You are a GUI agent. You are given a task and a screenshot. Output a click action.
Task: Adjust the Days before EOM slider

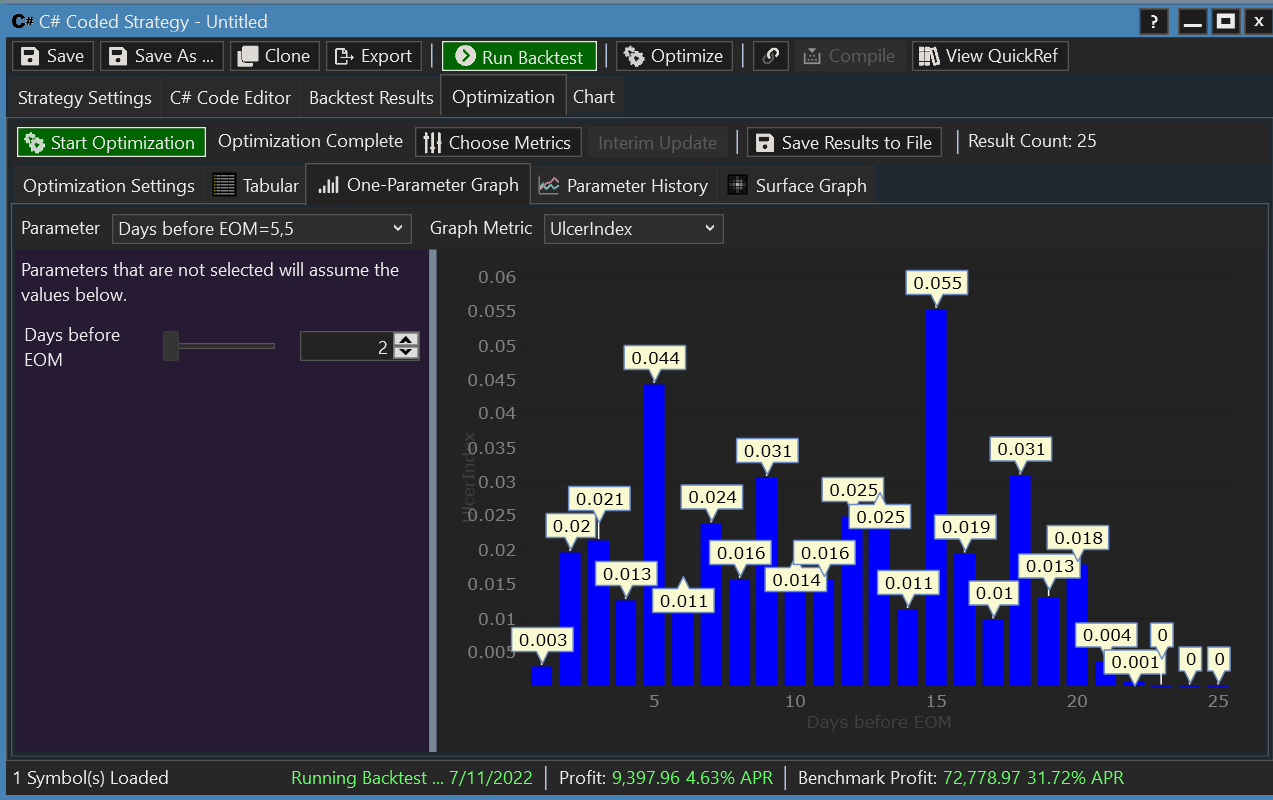tap(172, 345)
